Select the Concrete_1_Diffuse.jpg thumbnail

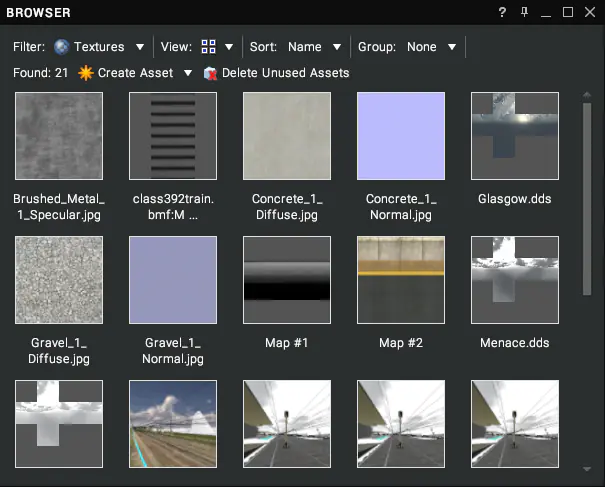(x=287, y=136)
